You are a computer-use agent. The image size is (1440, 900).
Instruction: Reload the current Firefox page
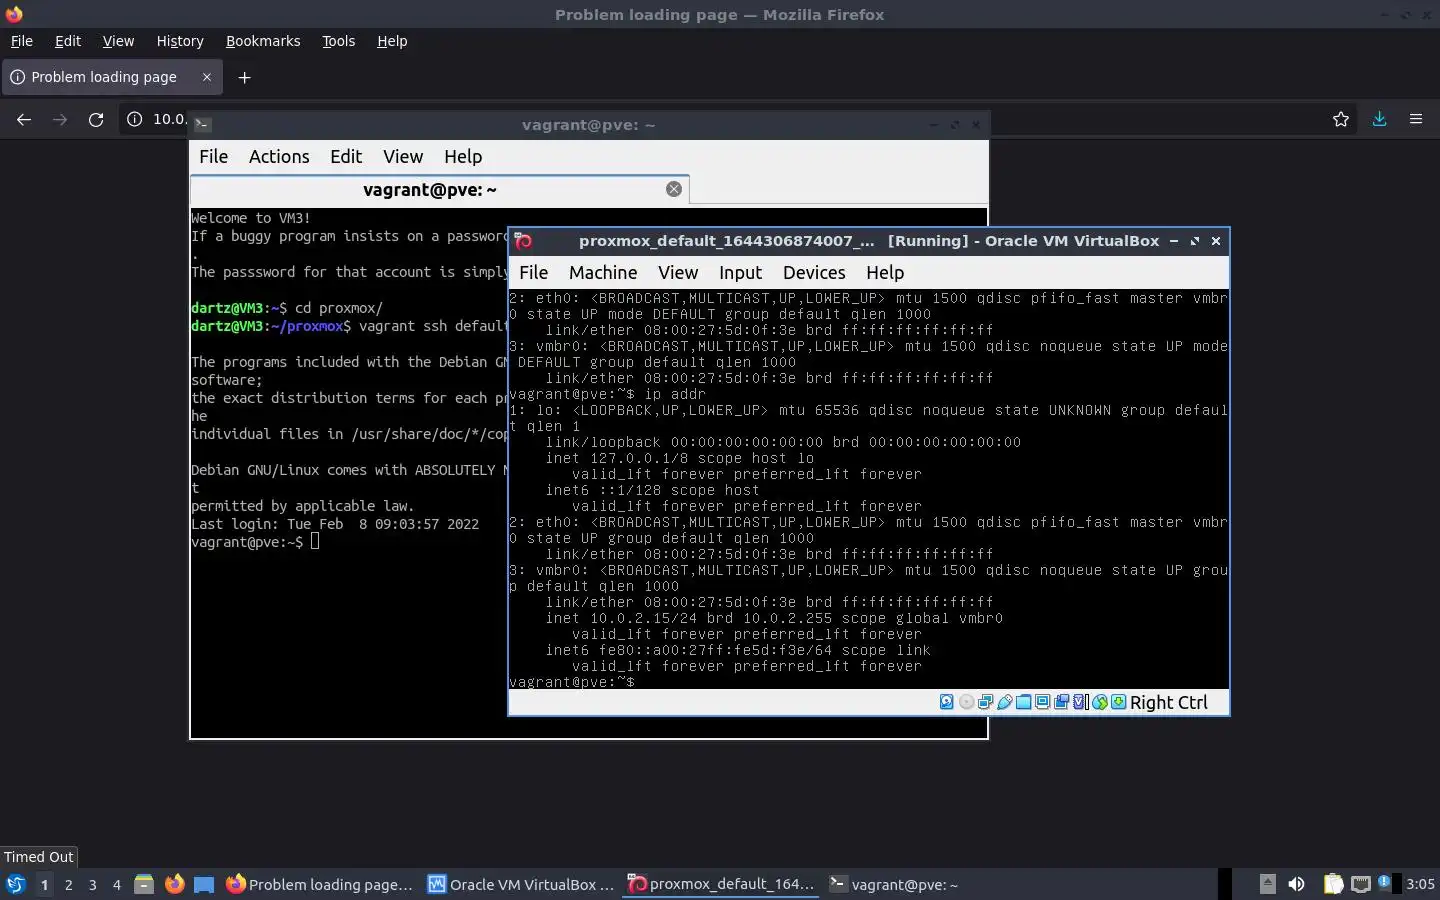coord(96,119)
